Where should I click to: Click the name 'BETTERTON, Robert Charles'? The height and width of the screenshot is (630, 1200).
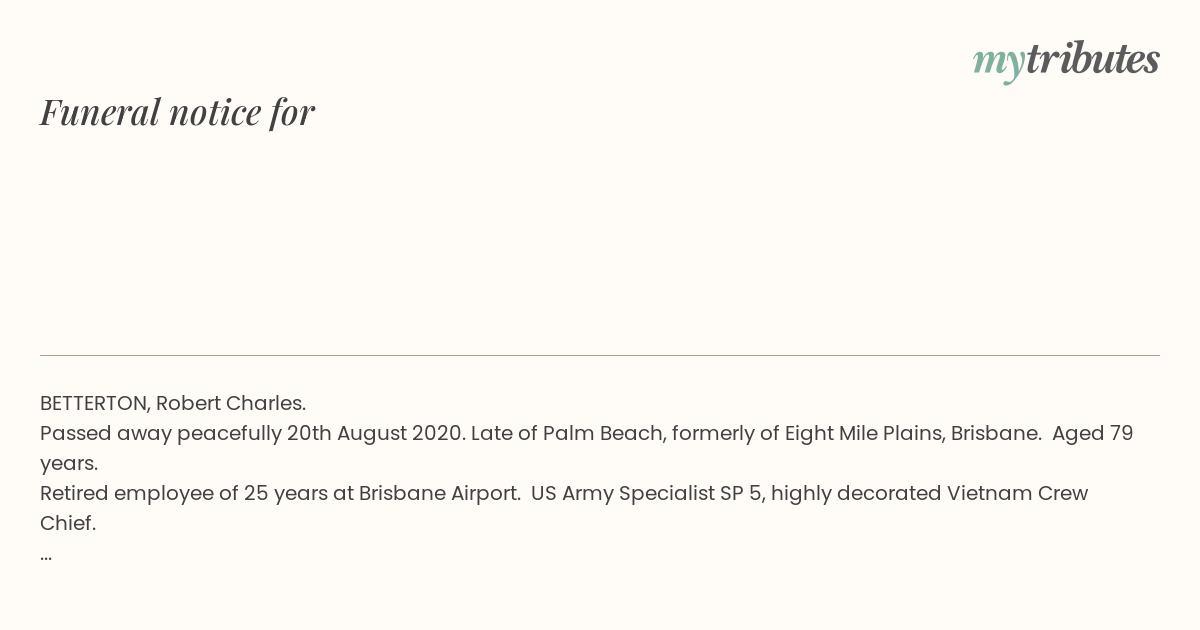point(172,403)
